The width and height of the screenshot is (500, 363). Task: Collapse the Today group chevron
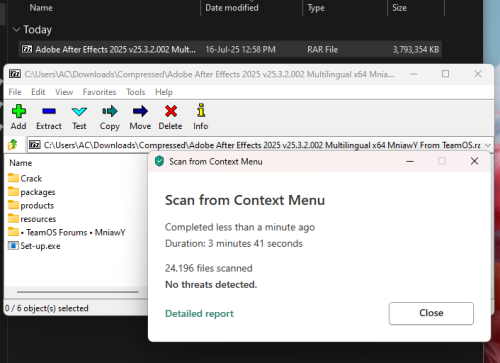click(16, 30)
